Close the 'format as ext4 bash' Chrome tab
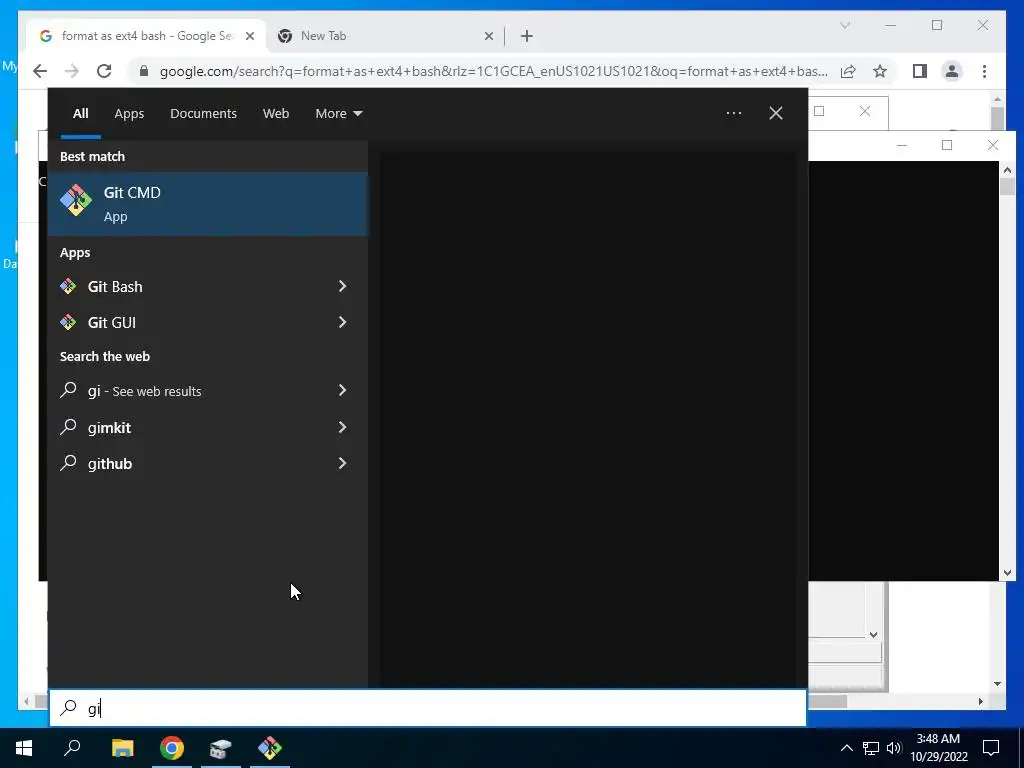Viewport: 1024px width, 768px height. [249, 37]
